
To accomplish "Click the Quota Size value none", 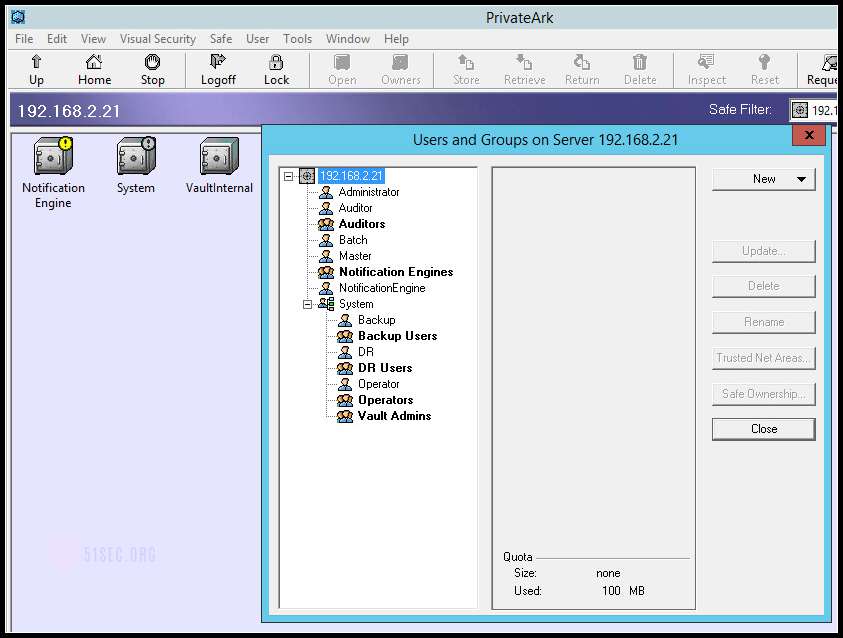I will (x=608, y=573).
